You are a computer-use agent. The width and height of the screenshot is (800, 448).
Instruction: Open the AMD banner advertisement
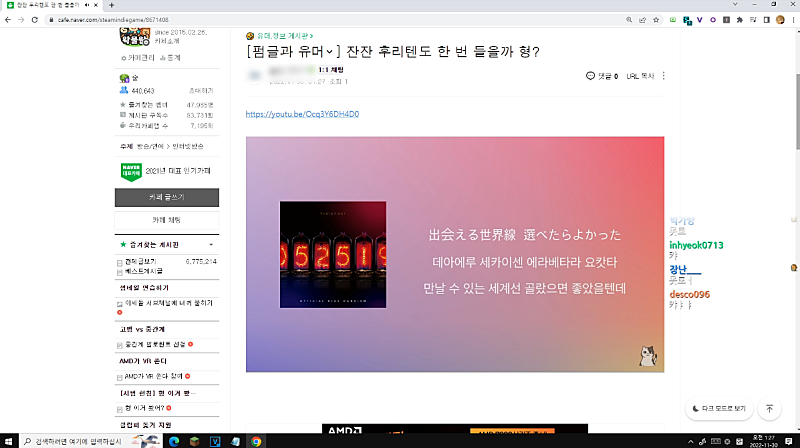[x=455, y=429]
